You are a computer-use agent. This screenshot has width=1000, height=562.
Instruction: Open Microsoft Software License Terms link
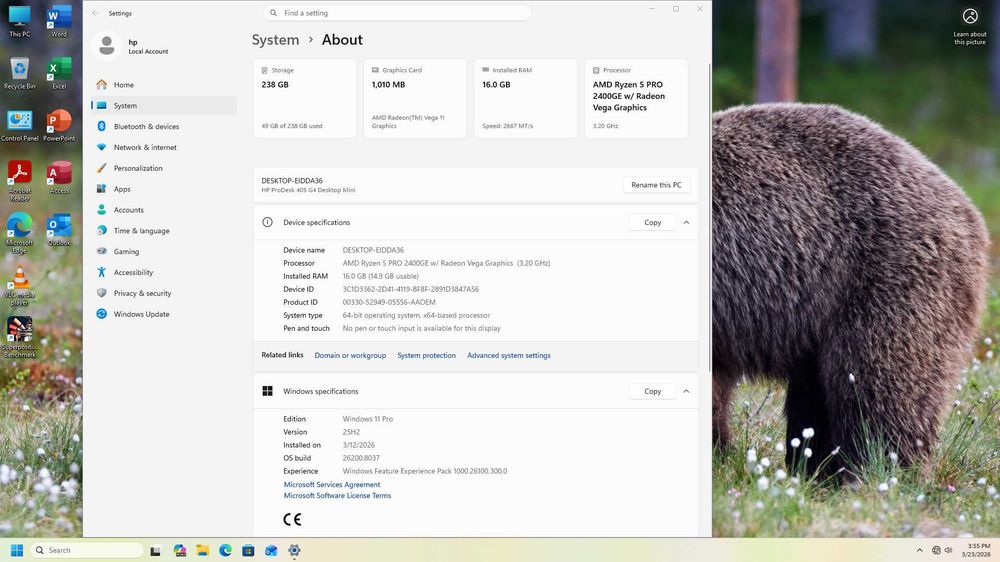click(x=337, y=496)
